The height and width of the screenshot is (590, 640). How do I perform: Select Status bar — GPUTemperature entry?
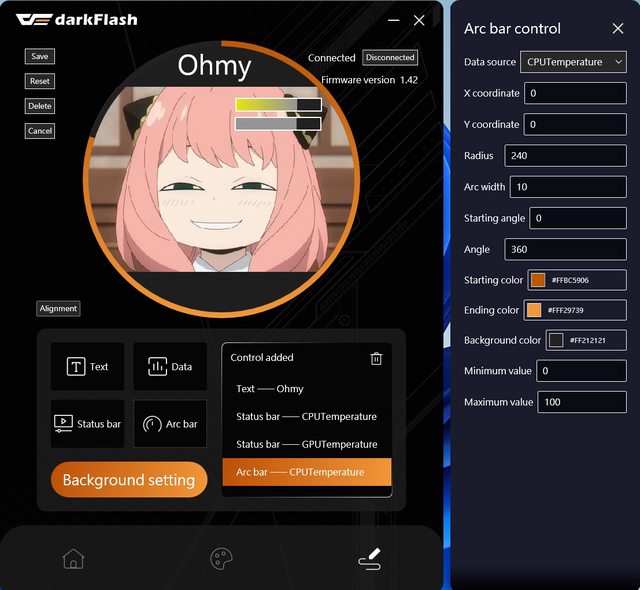(x=306, y=444)
